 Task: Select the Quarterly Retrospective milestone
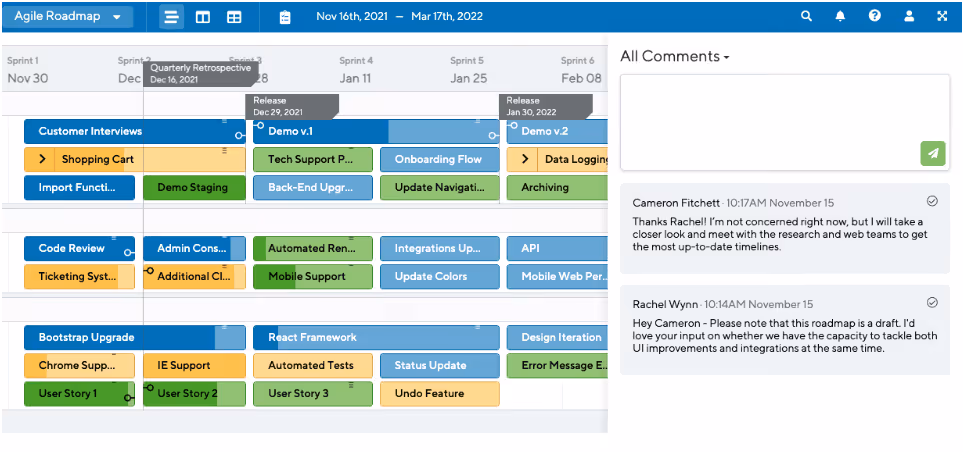[201, 74]
